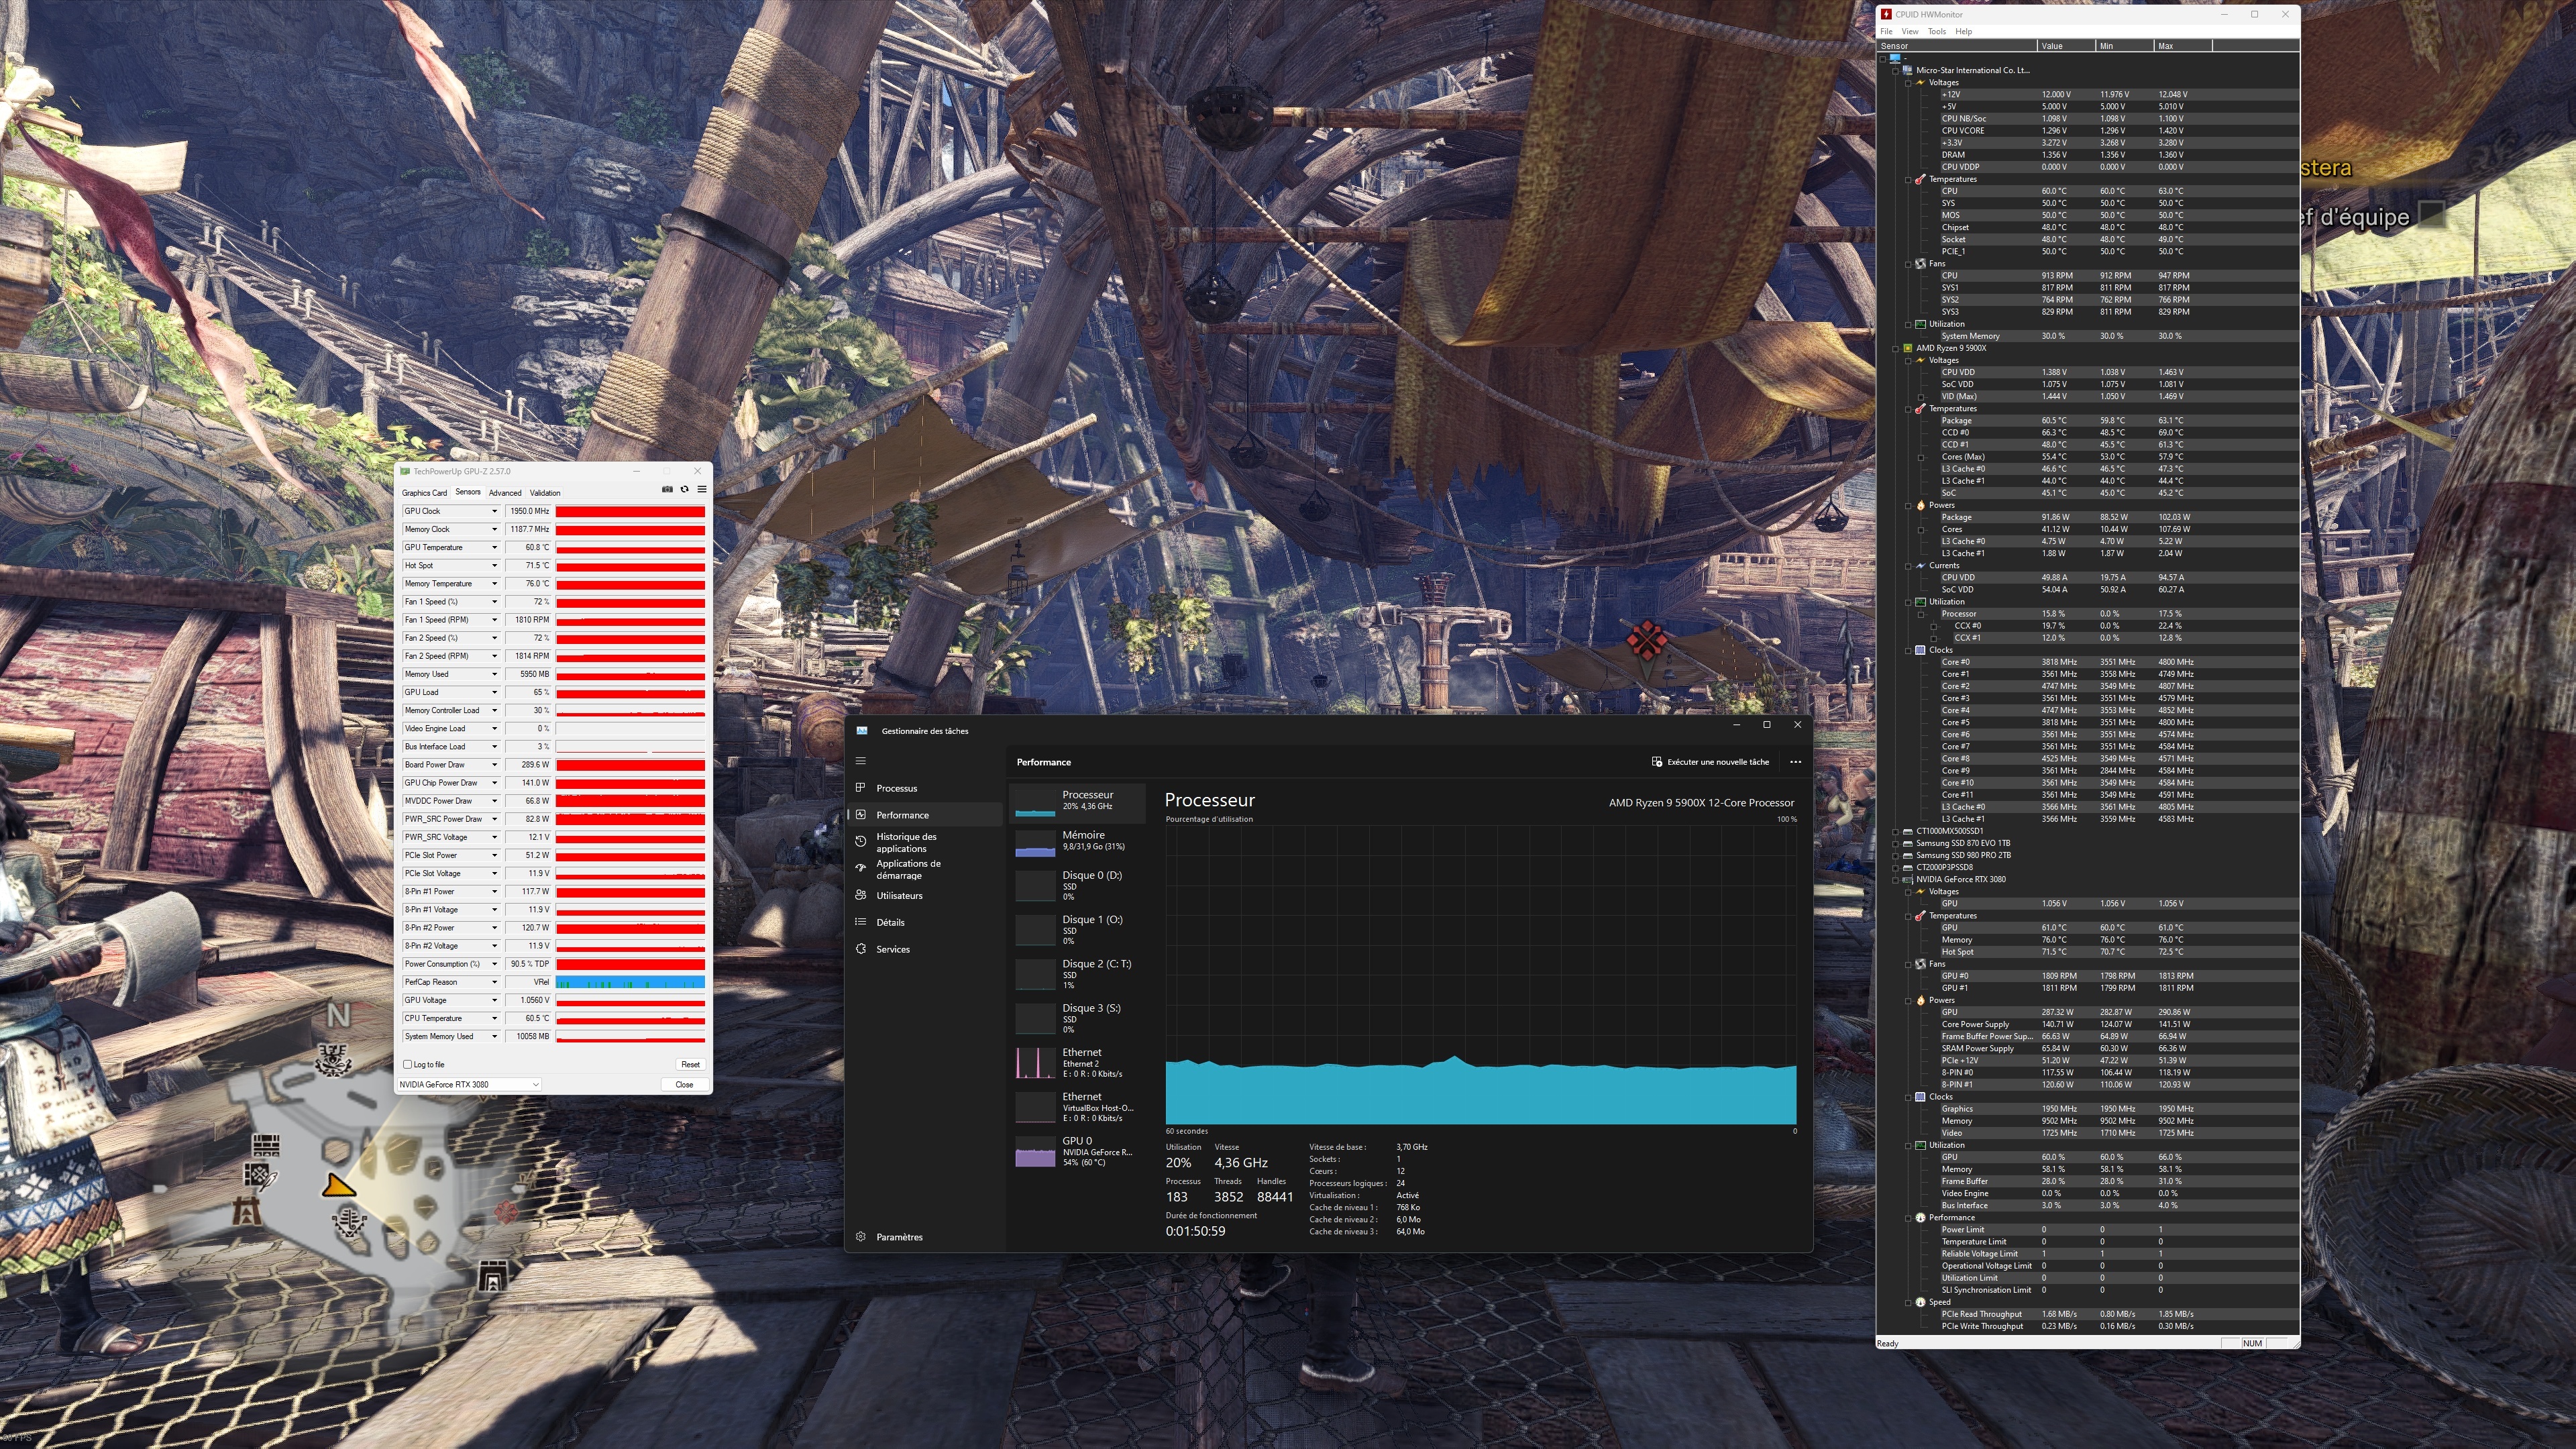Open Processus page in Task Manager sidebar
This screenshot has width=2576, height=1449.
point(896,788)
